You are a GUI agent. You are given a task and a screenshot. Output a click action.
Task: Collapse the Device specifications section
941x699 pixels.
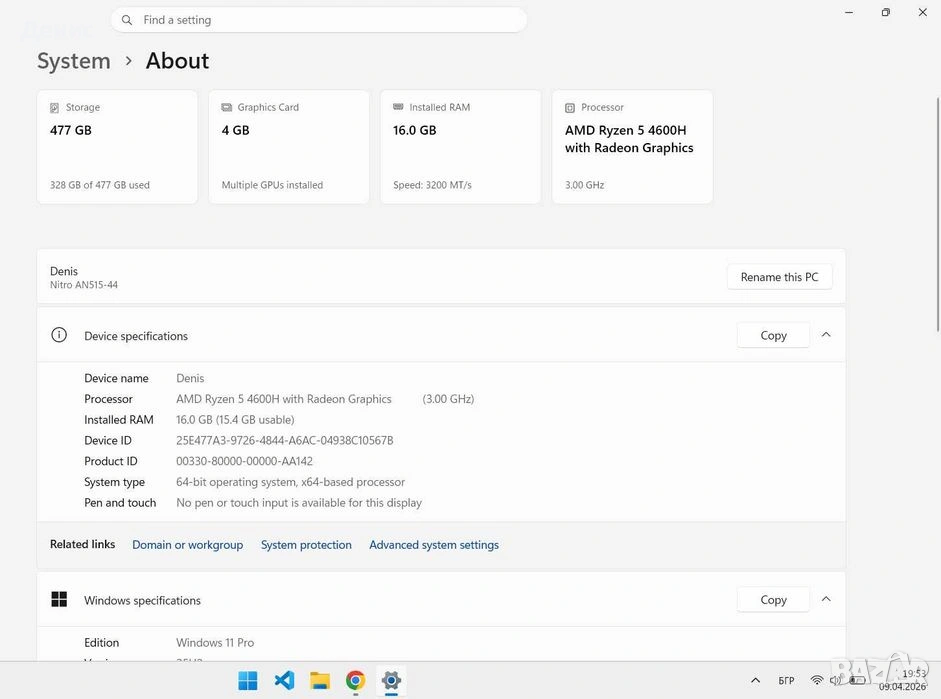point(826,335)
